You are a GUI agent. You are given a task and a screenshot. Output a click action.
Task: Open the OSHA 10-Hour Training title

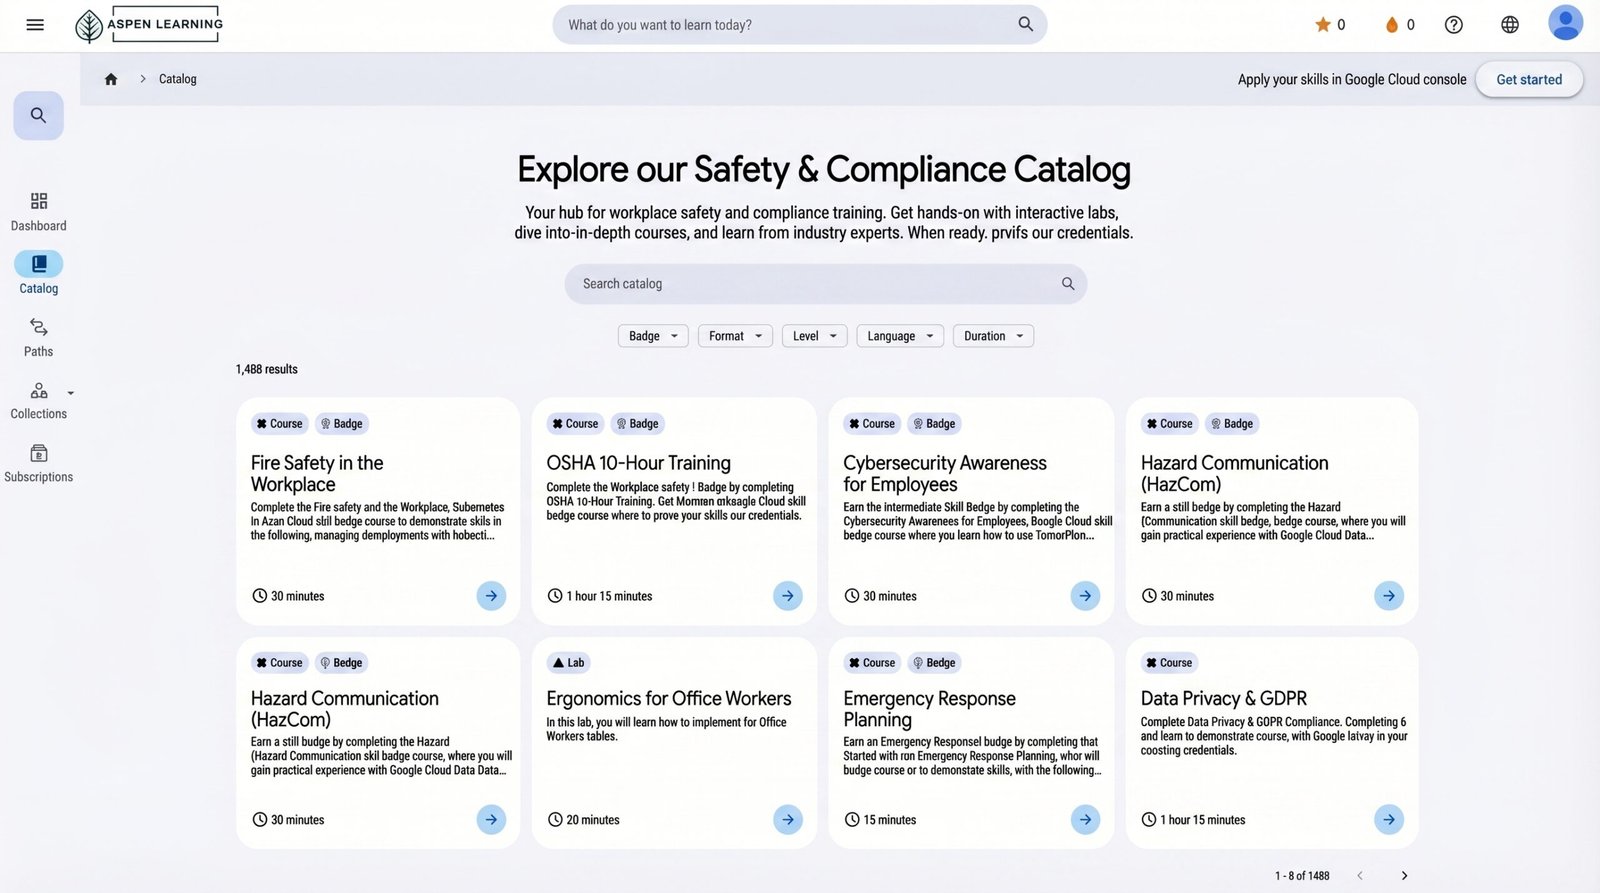coord(638,463)
